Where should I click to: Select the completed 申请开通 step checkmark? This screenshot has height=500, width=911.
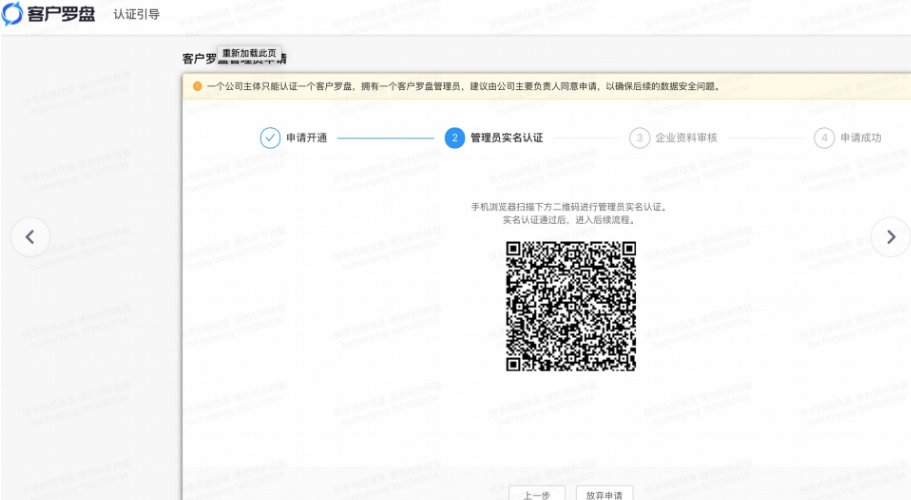270,138
